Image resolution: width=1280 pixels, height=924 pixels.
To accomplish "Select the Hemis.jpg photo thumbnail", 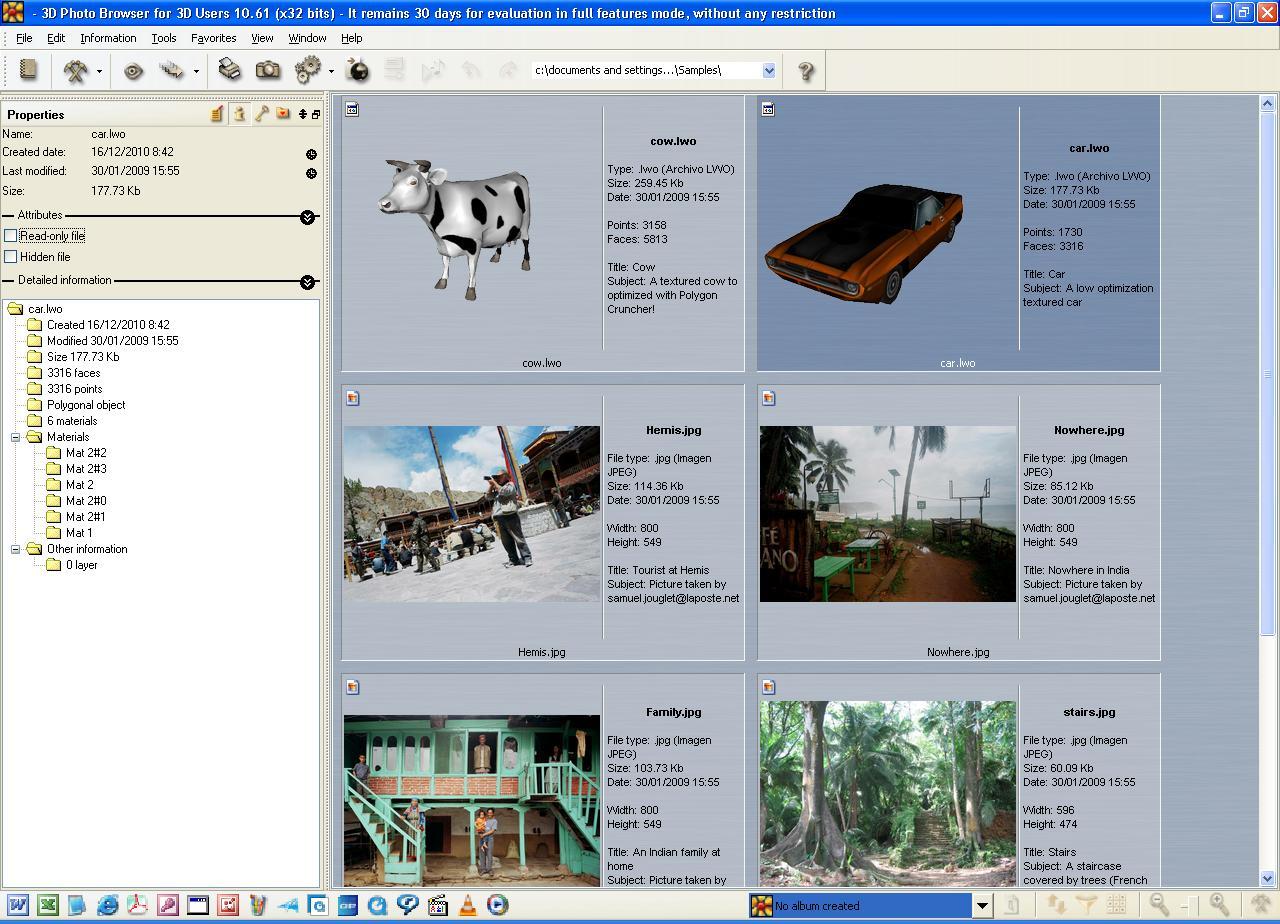I will 472,514.
